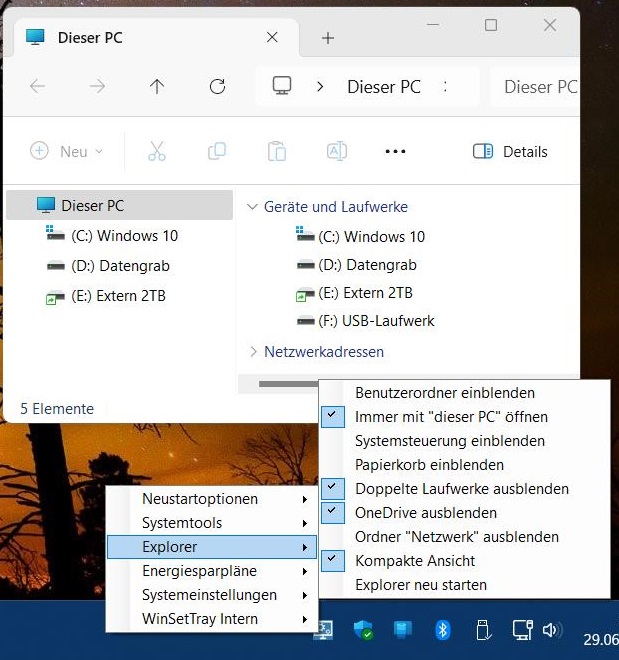Open the three-dots more options menu

point(396,151)
